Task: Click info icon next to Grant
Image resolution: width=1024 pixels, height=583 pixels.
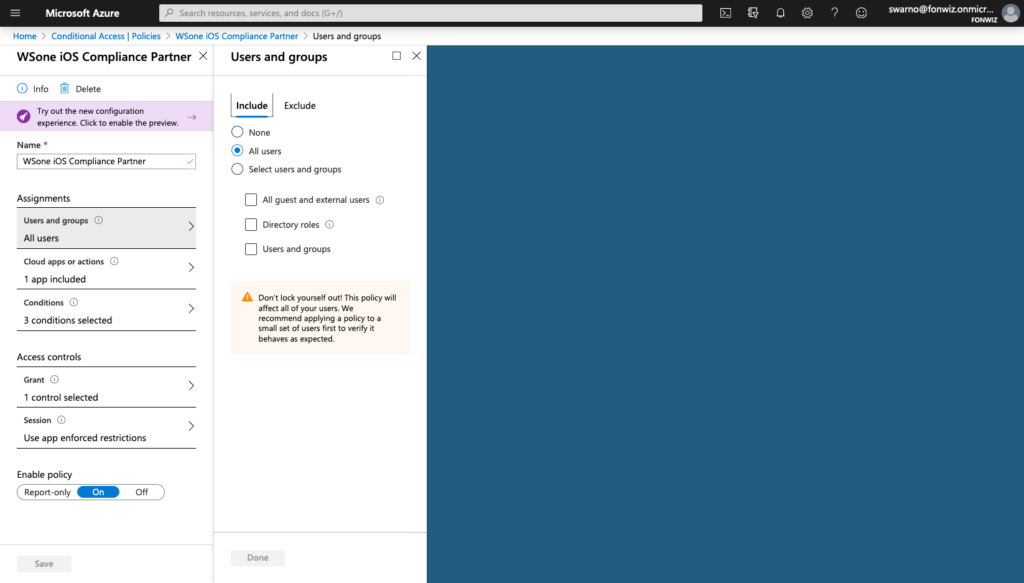Action: point(55,379)
